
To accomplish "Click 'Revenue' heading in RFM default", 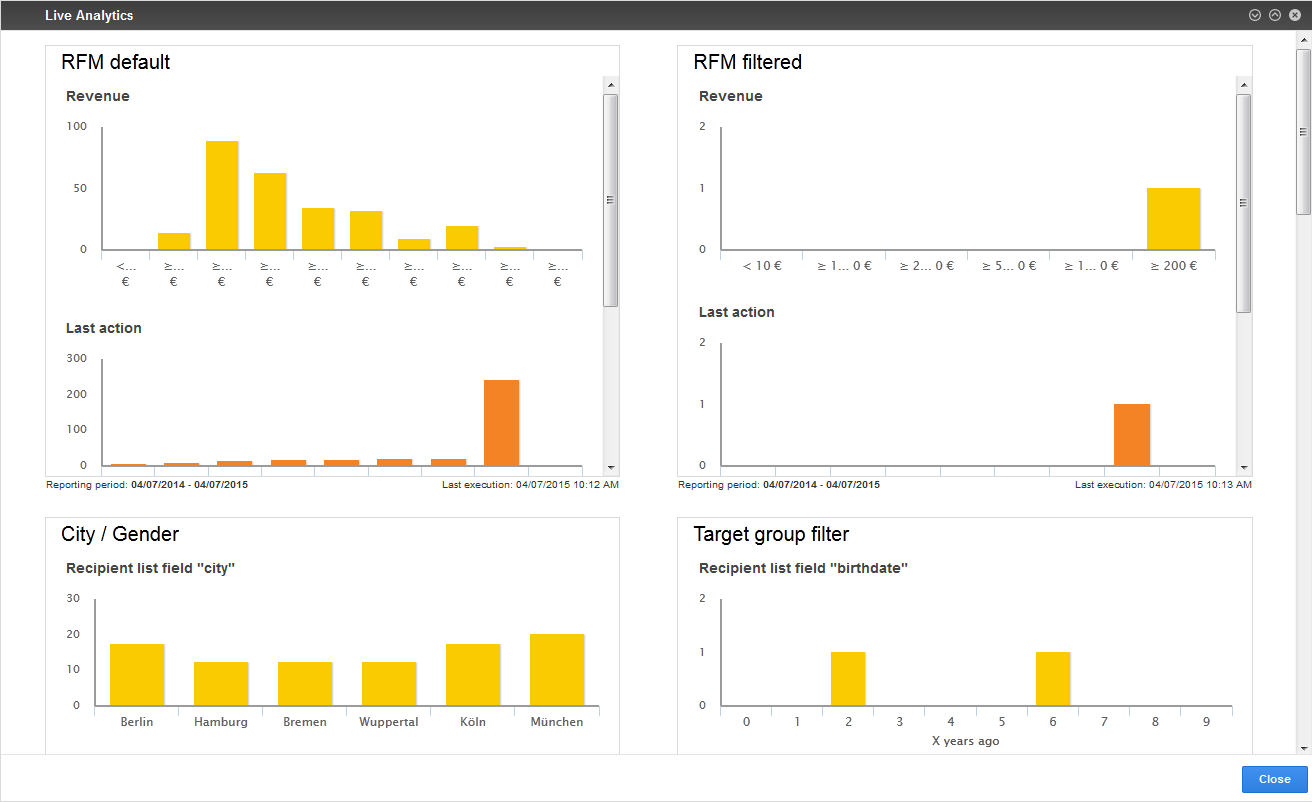I will 98,96.
